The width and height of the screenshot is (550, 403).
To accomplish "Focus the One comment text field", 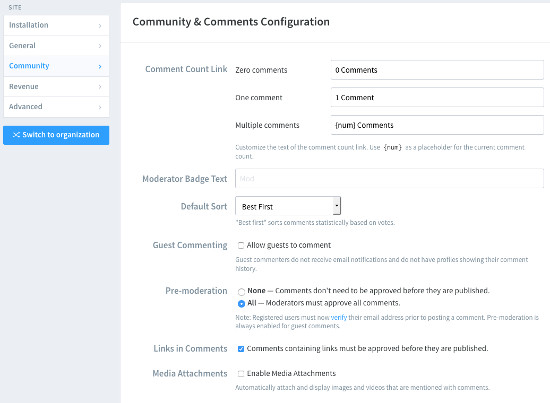I will pyautogui.click(x=437, y=97).
